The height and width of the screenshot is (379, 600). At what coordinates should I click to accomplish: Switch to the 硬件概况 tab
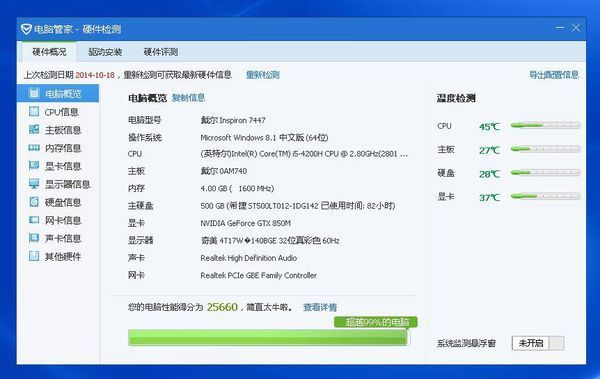(x=49, y=52)
